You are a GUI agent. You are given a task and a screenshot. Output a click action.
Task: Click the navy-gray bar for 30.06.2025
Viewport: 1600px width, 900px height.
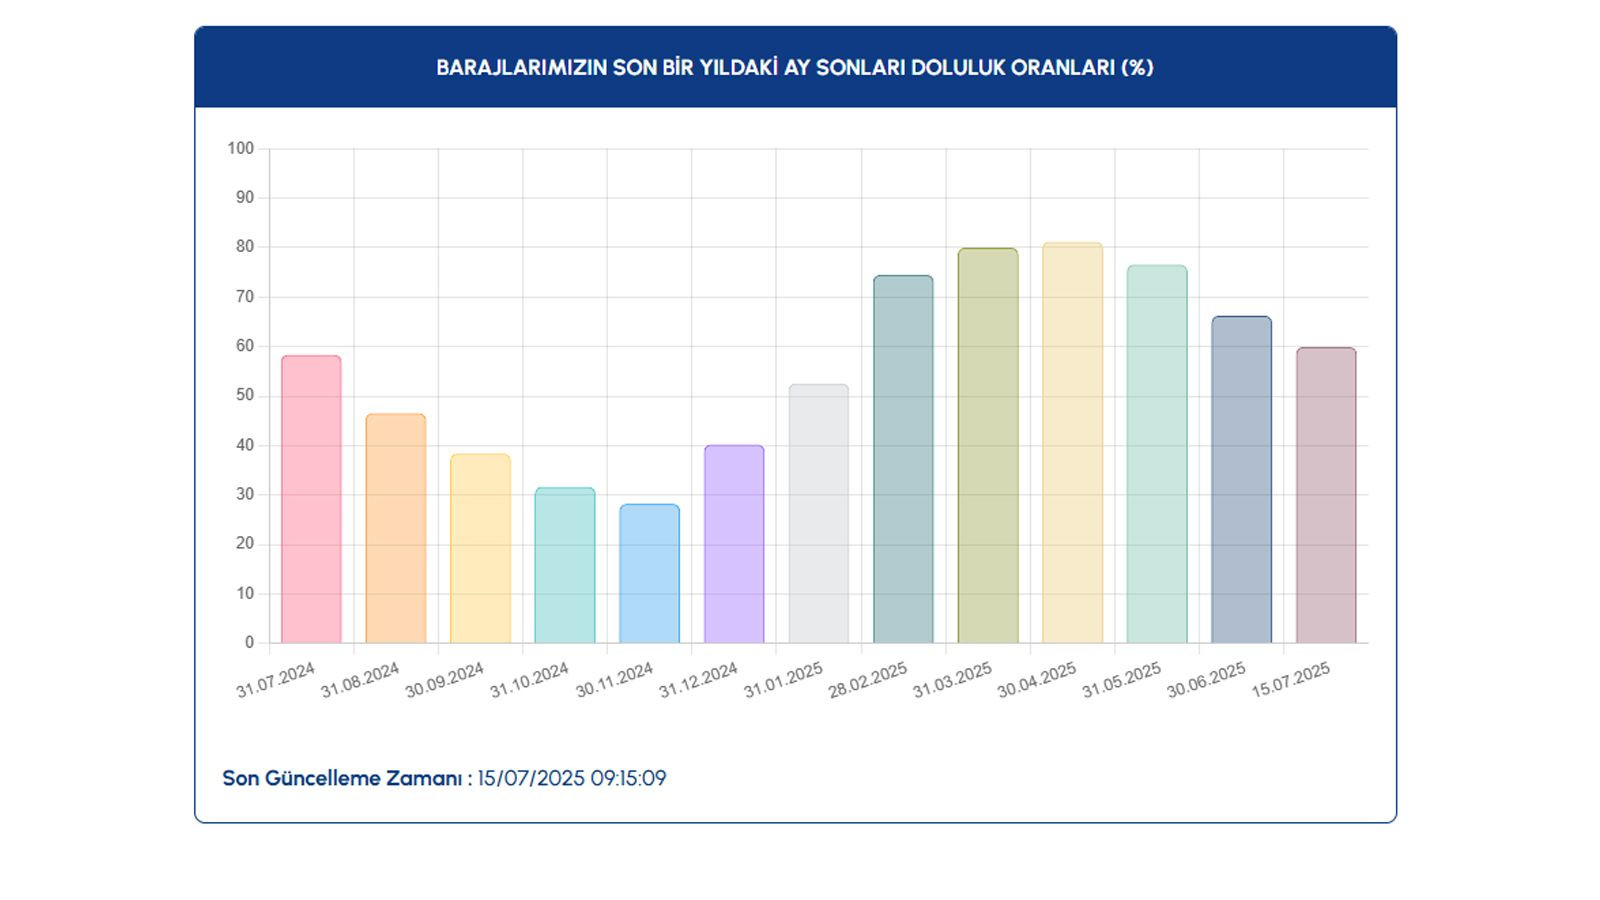(1242, 479)
